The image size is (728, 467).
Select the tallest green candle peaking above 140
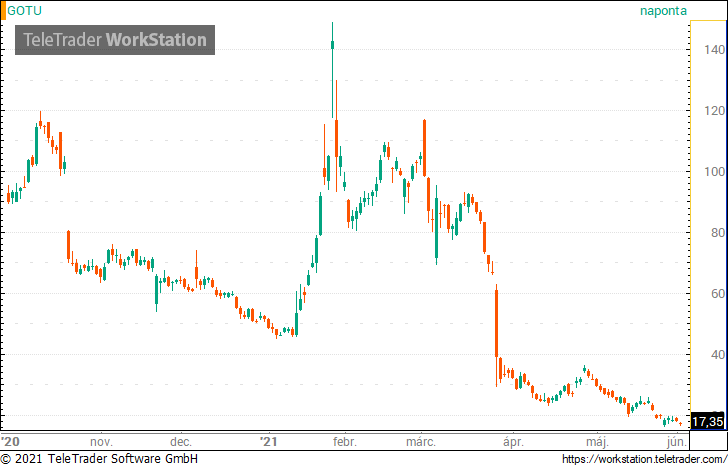click(332, 70)
